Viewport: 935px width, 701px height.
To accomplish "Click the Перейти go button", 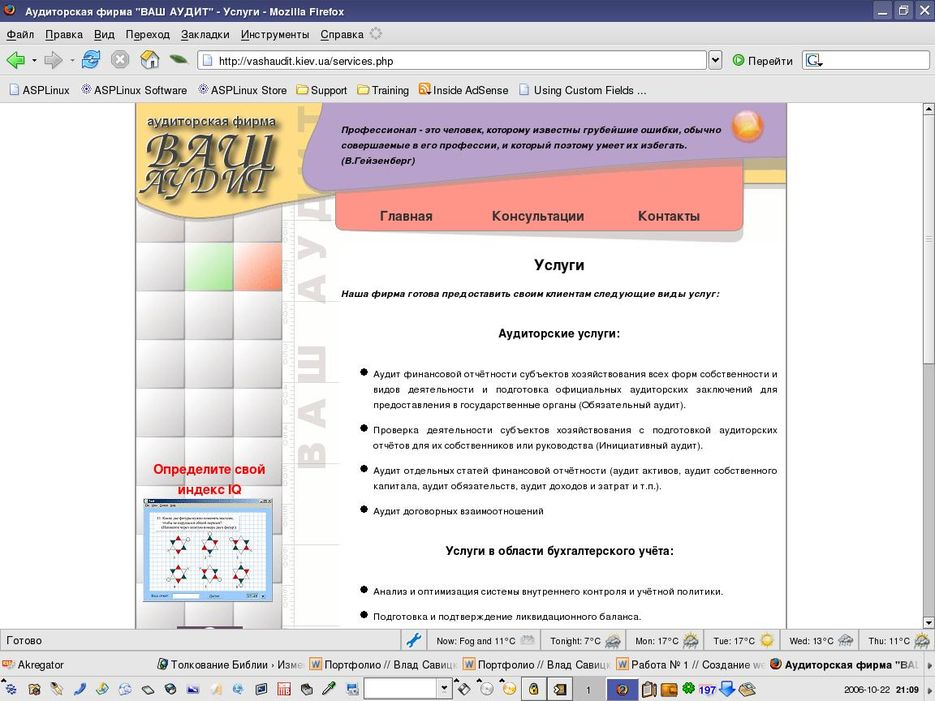I will pos(763,60).
